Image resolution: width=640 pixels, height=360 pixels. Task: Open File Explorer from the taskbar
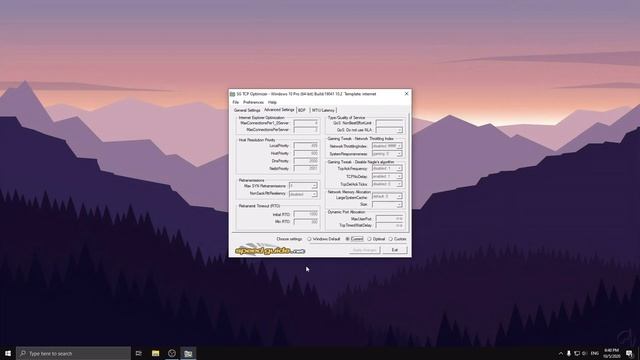point(156,353)
